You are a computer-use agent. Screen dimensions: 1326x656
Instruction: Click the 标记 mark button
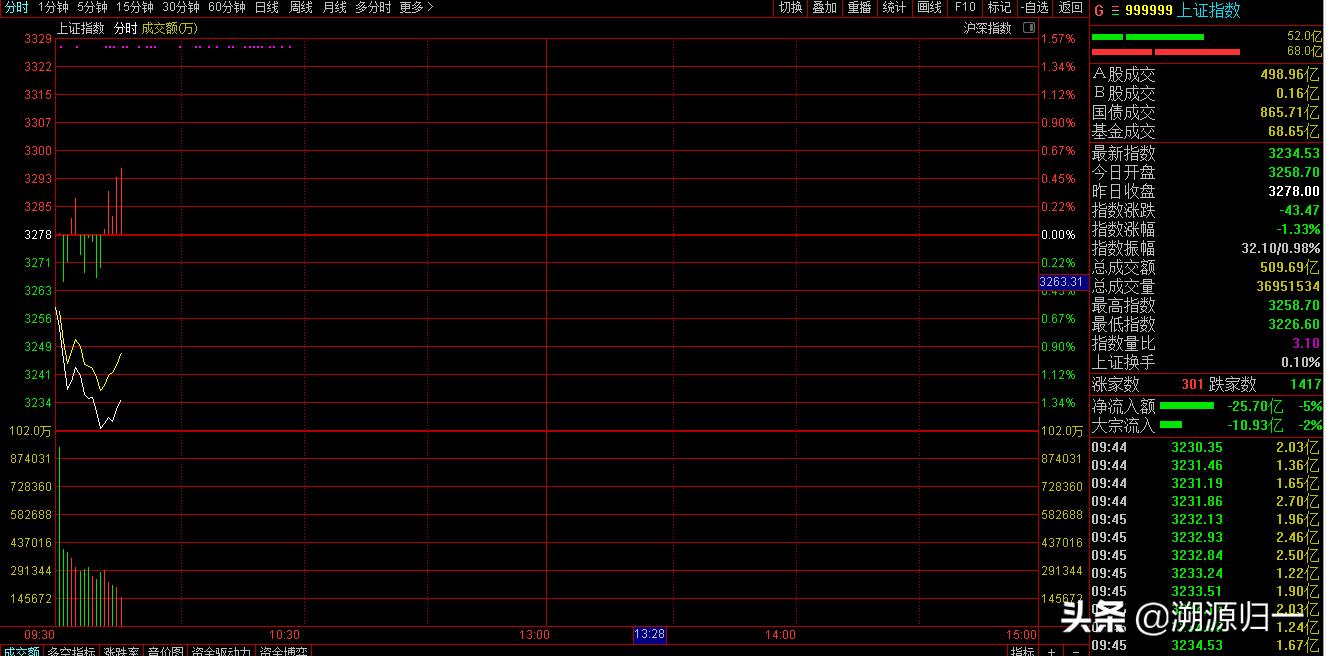pyautogui.click(x=999, y=7)
